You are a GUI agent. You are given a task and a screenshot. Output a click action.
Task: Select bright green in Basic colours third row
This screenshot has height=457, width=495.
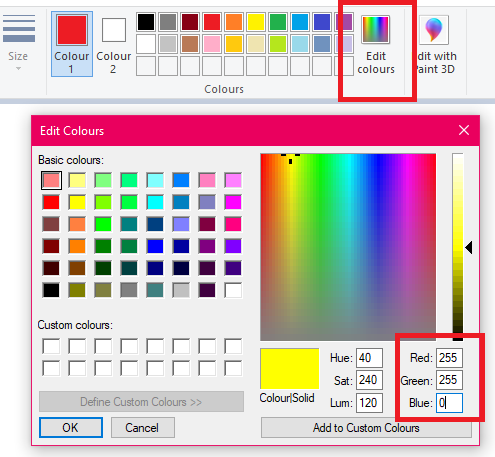(x=103, y=224)
